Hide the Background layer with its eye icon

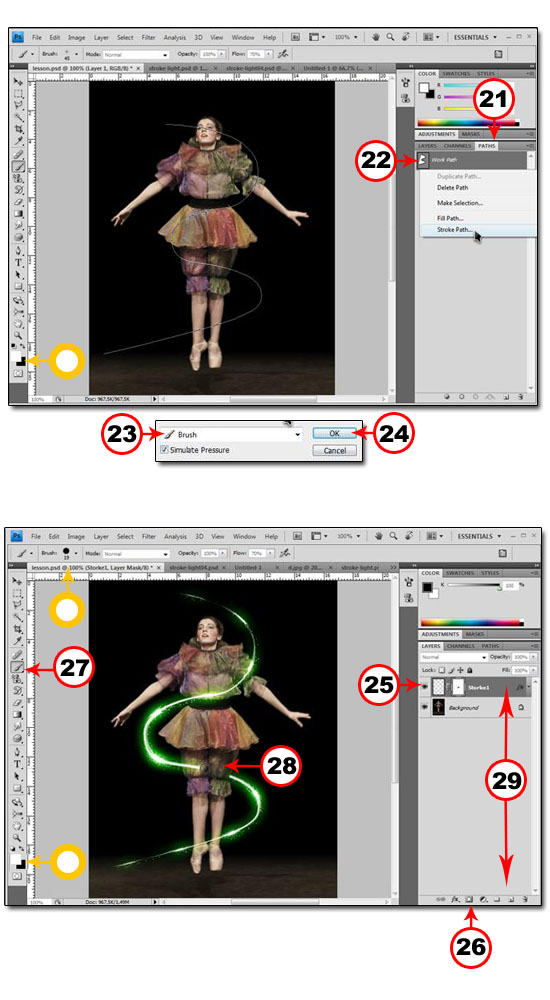coord(424,707)
